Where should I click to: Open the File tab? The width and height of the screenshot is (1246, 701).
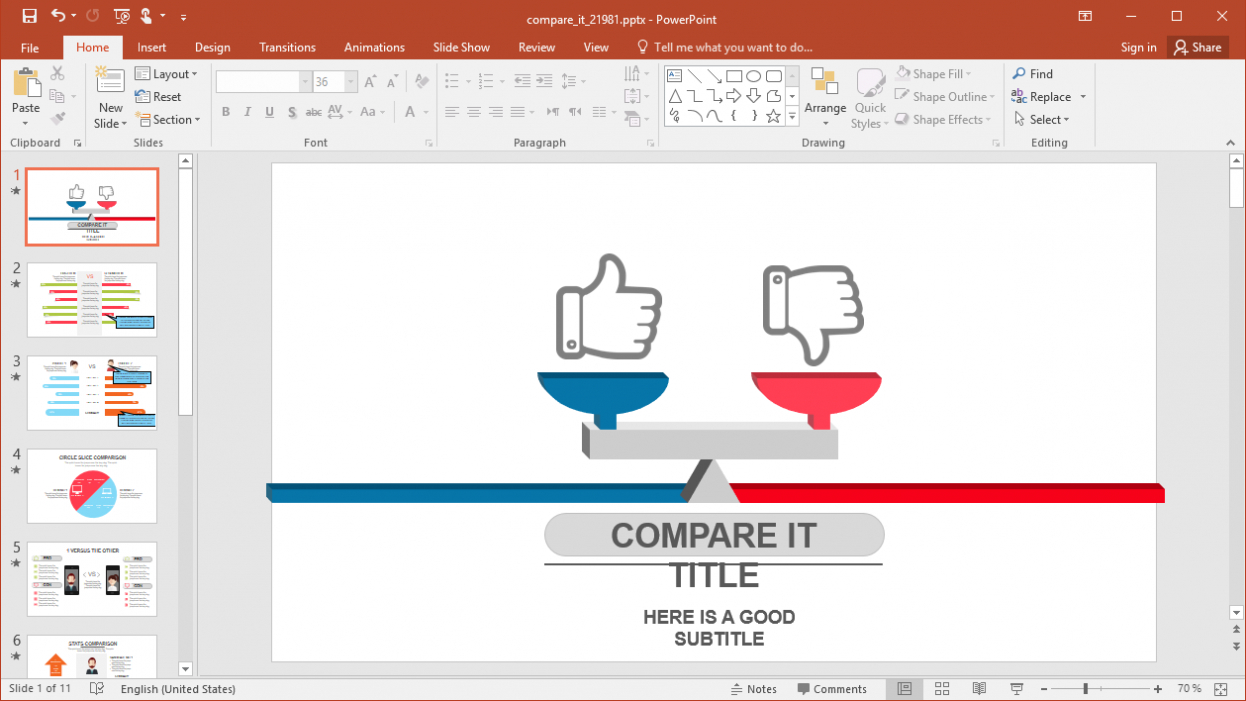30,47
